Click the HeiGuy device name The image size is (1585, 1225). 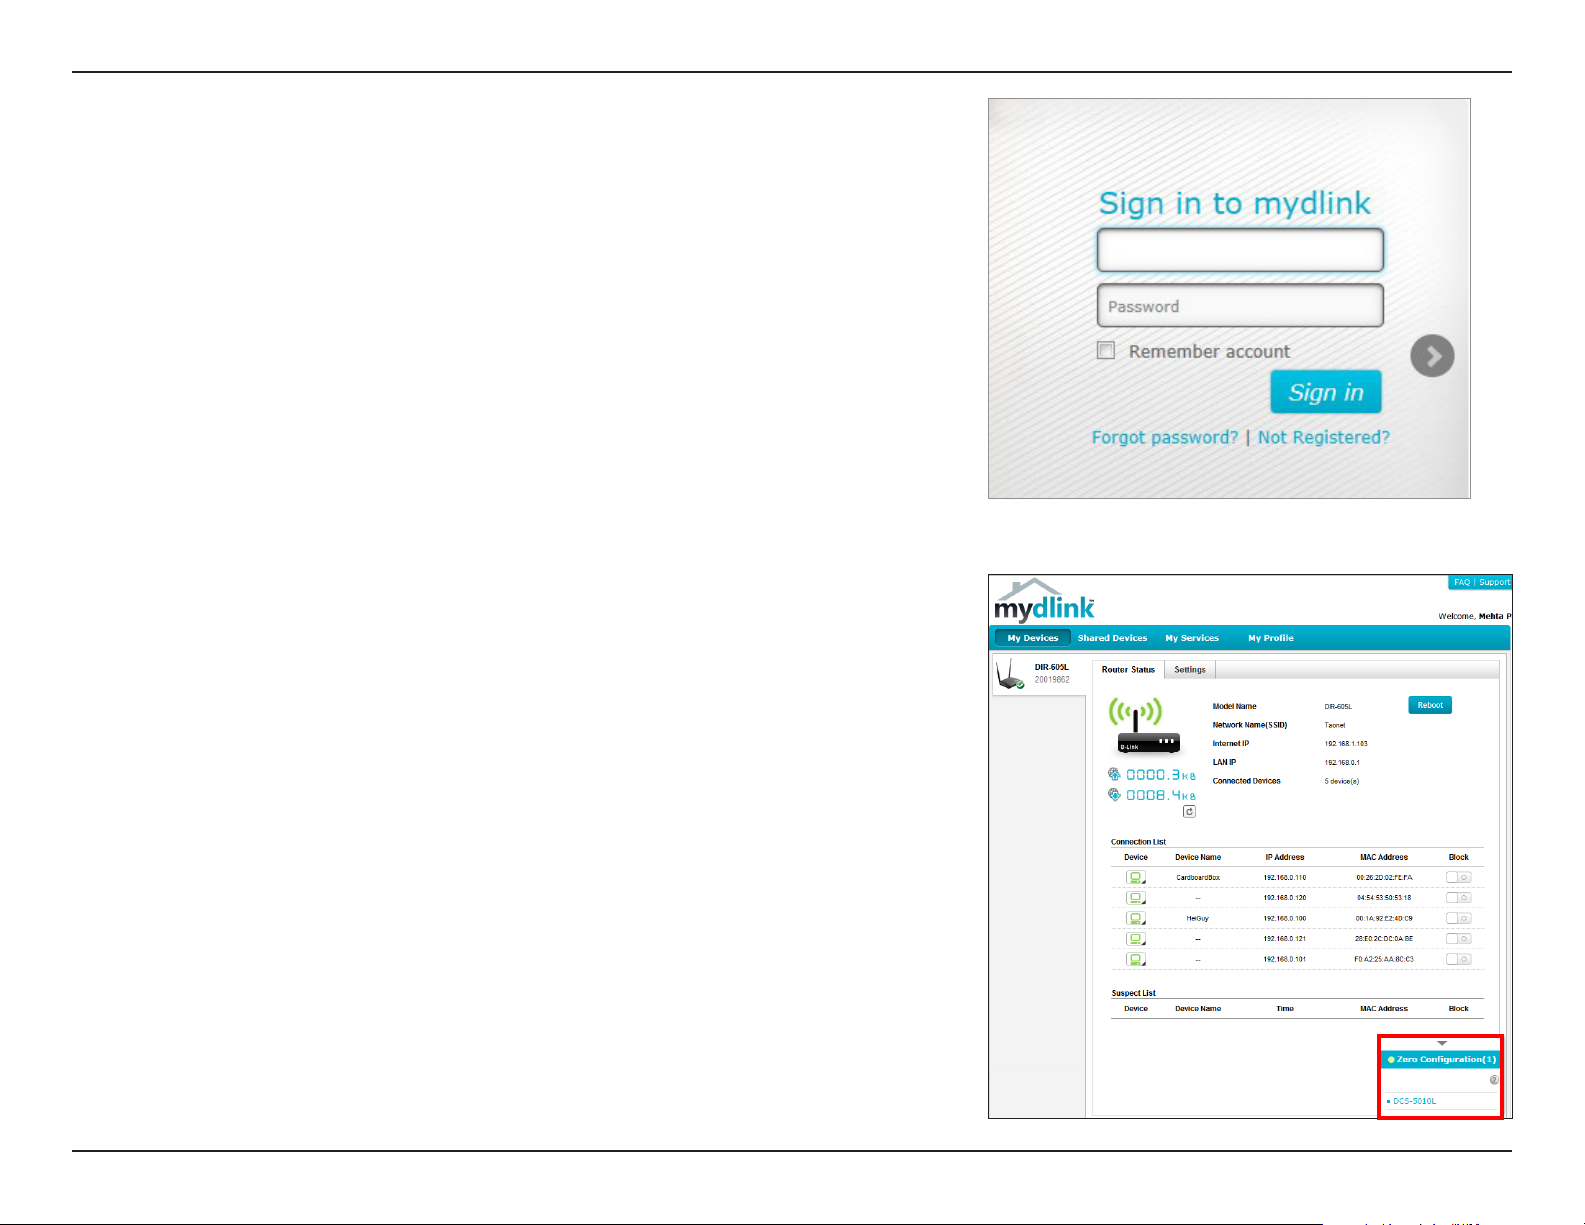(x=1198, y=918)
